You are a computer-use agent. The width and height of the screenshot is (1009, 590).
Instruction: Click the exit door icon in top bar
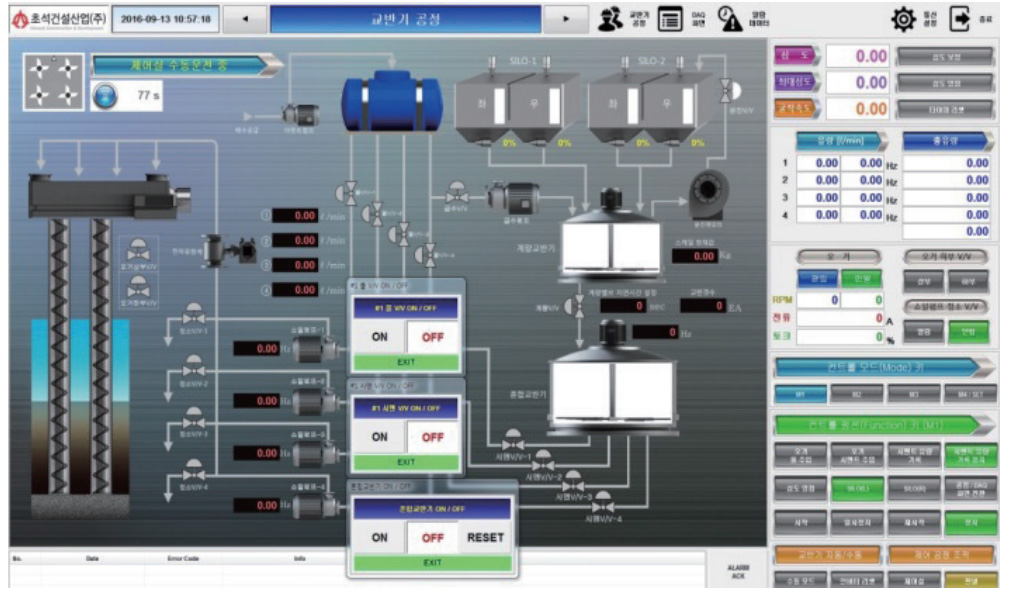(x=960, y=19)
